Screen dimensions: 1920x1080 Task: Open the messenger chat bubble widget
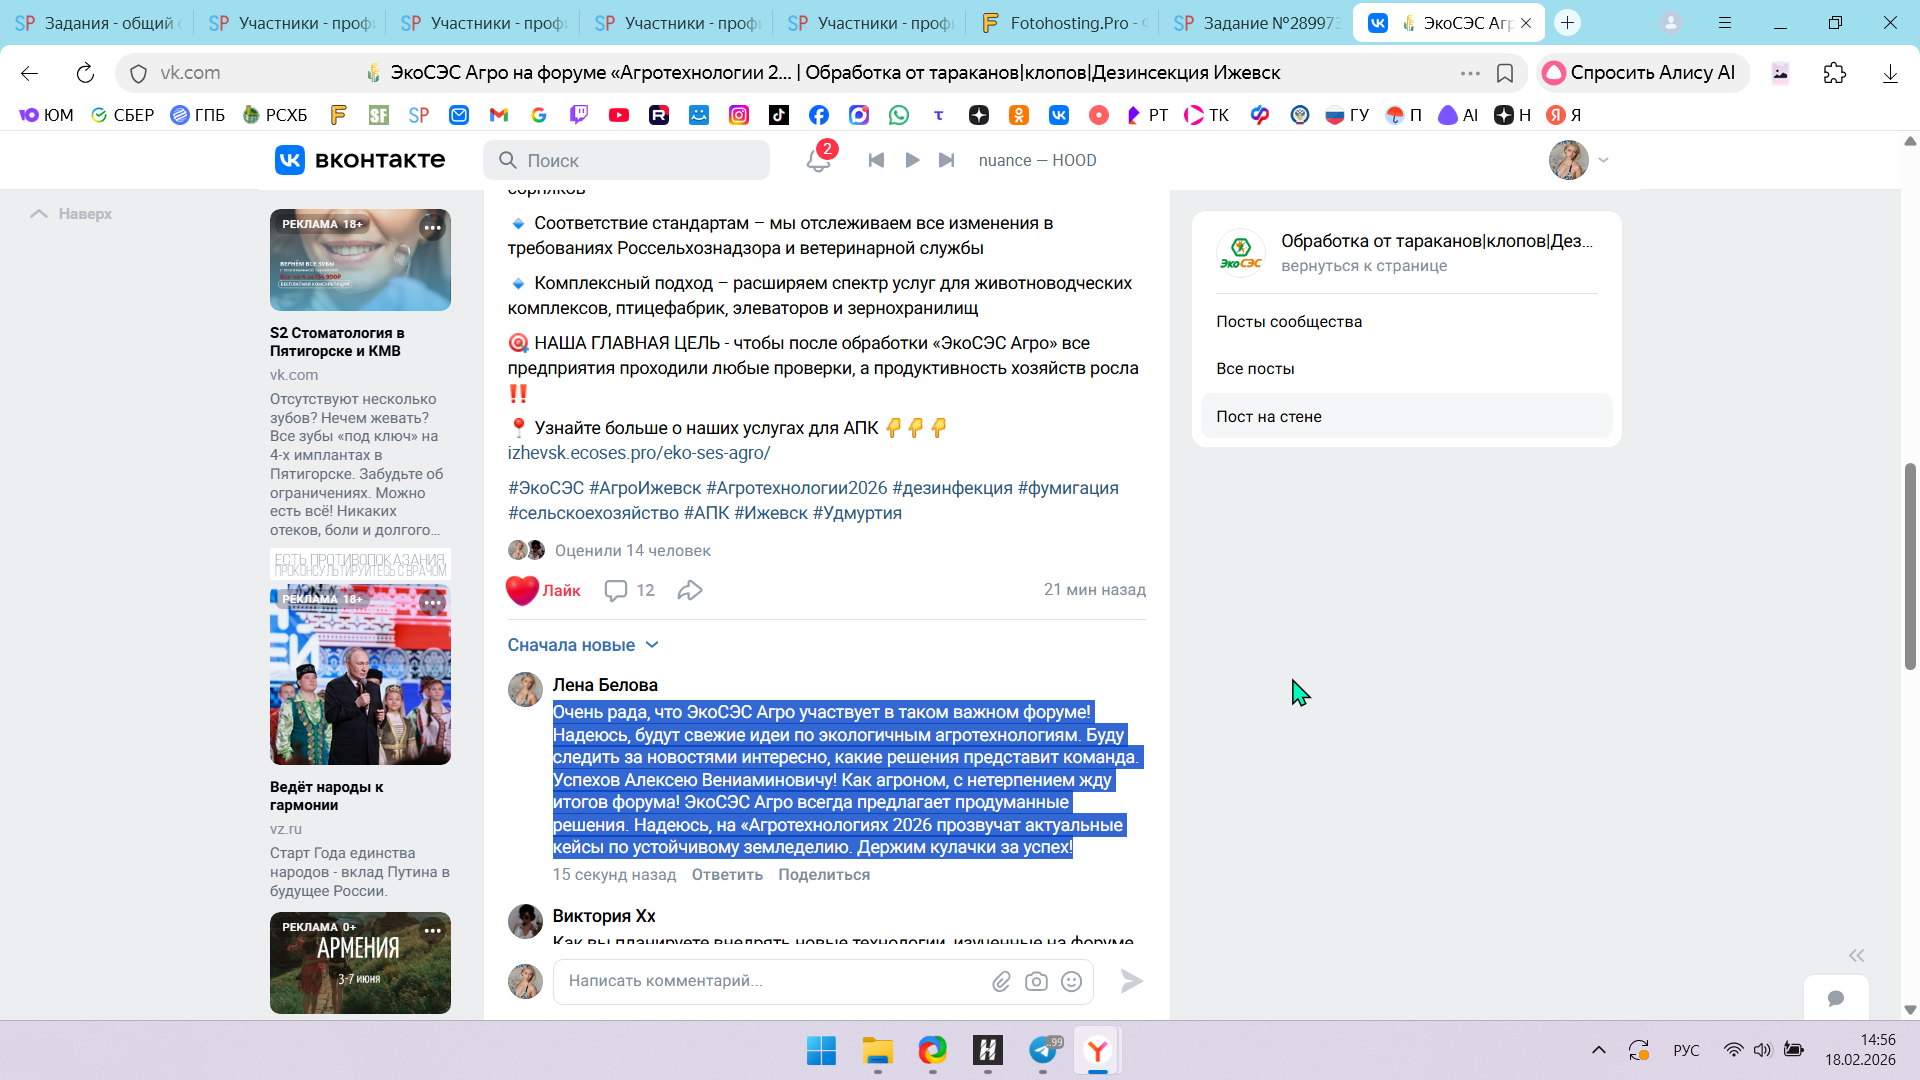pos(1835,998)
